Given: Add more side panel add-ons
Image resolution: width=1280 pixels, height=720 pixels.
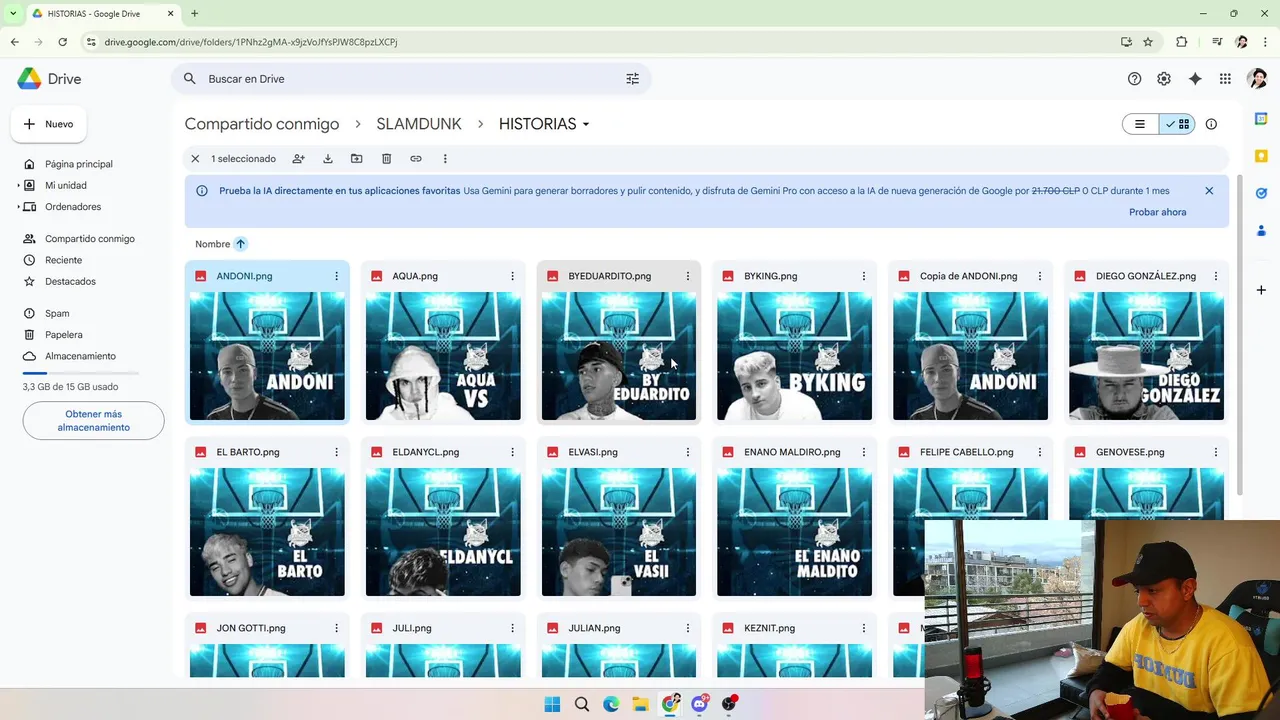Looking at the screenshot, I should [1261, 290].
